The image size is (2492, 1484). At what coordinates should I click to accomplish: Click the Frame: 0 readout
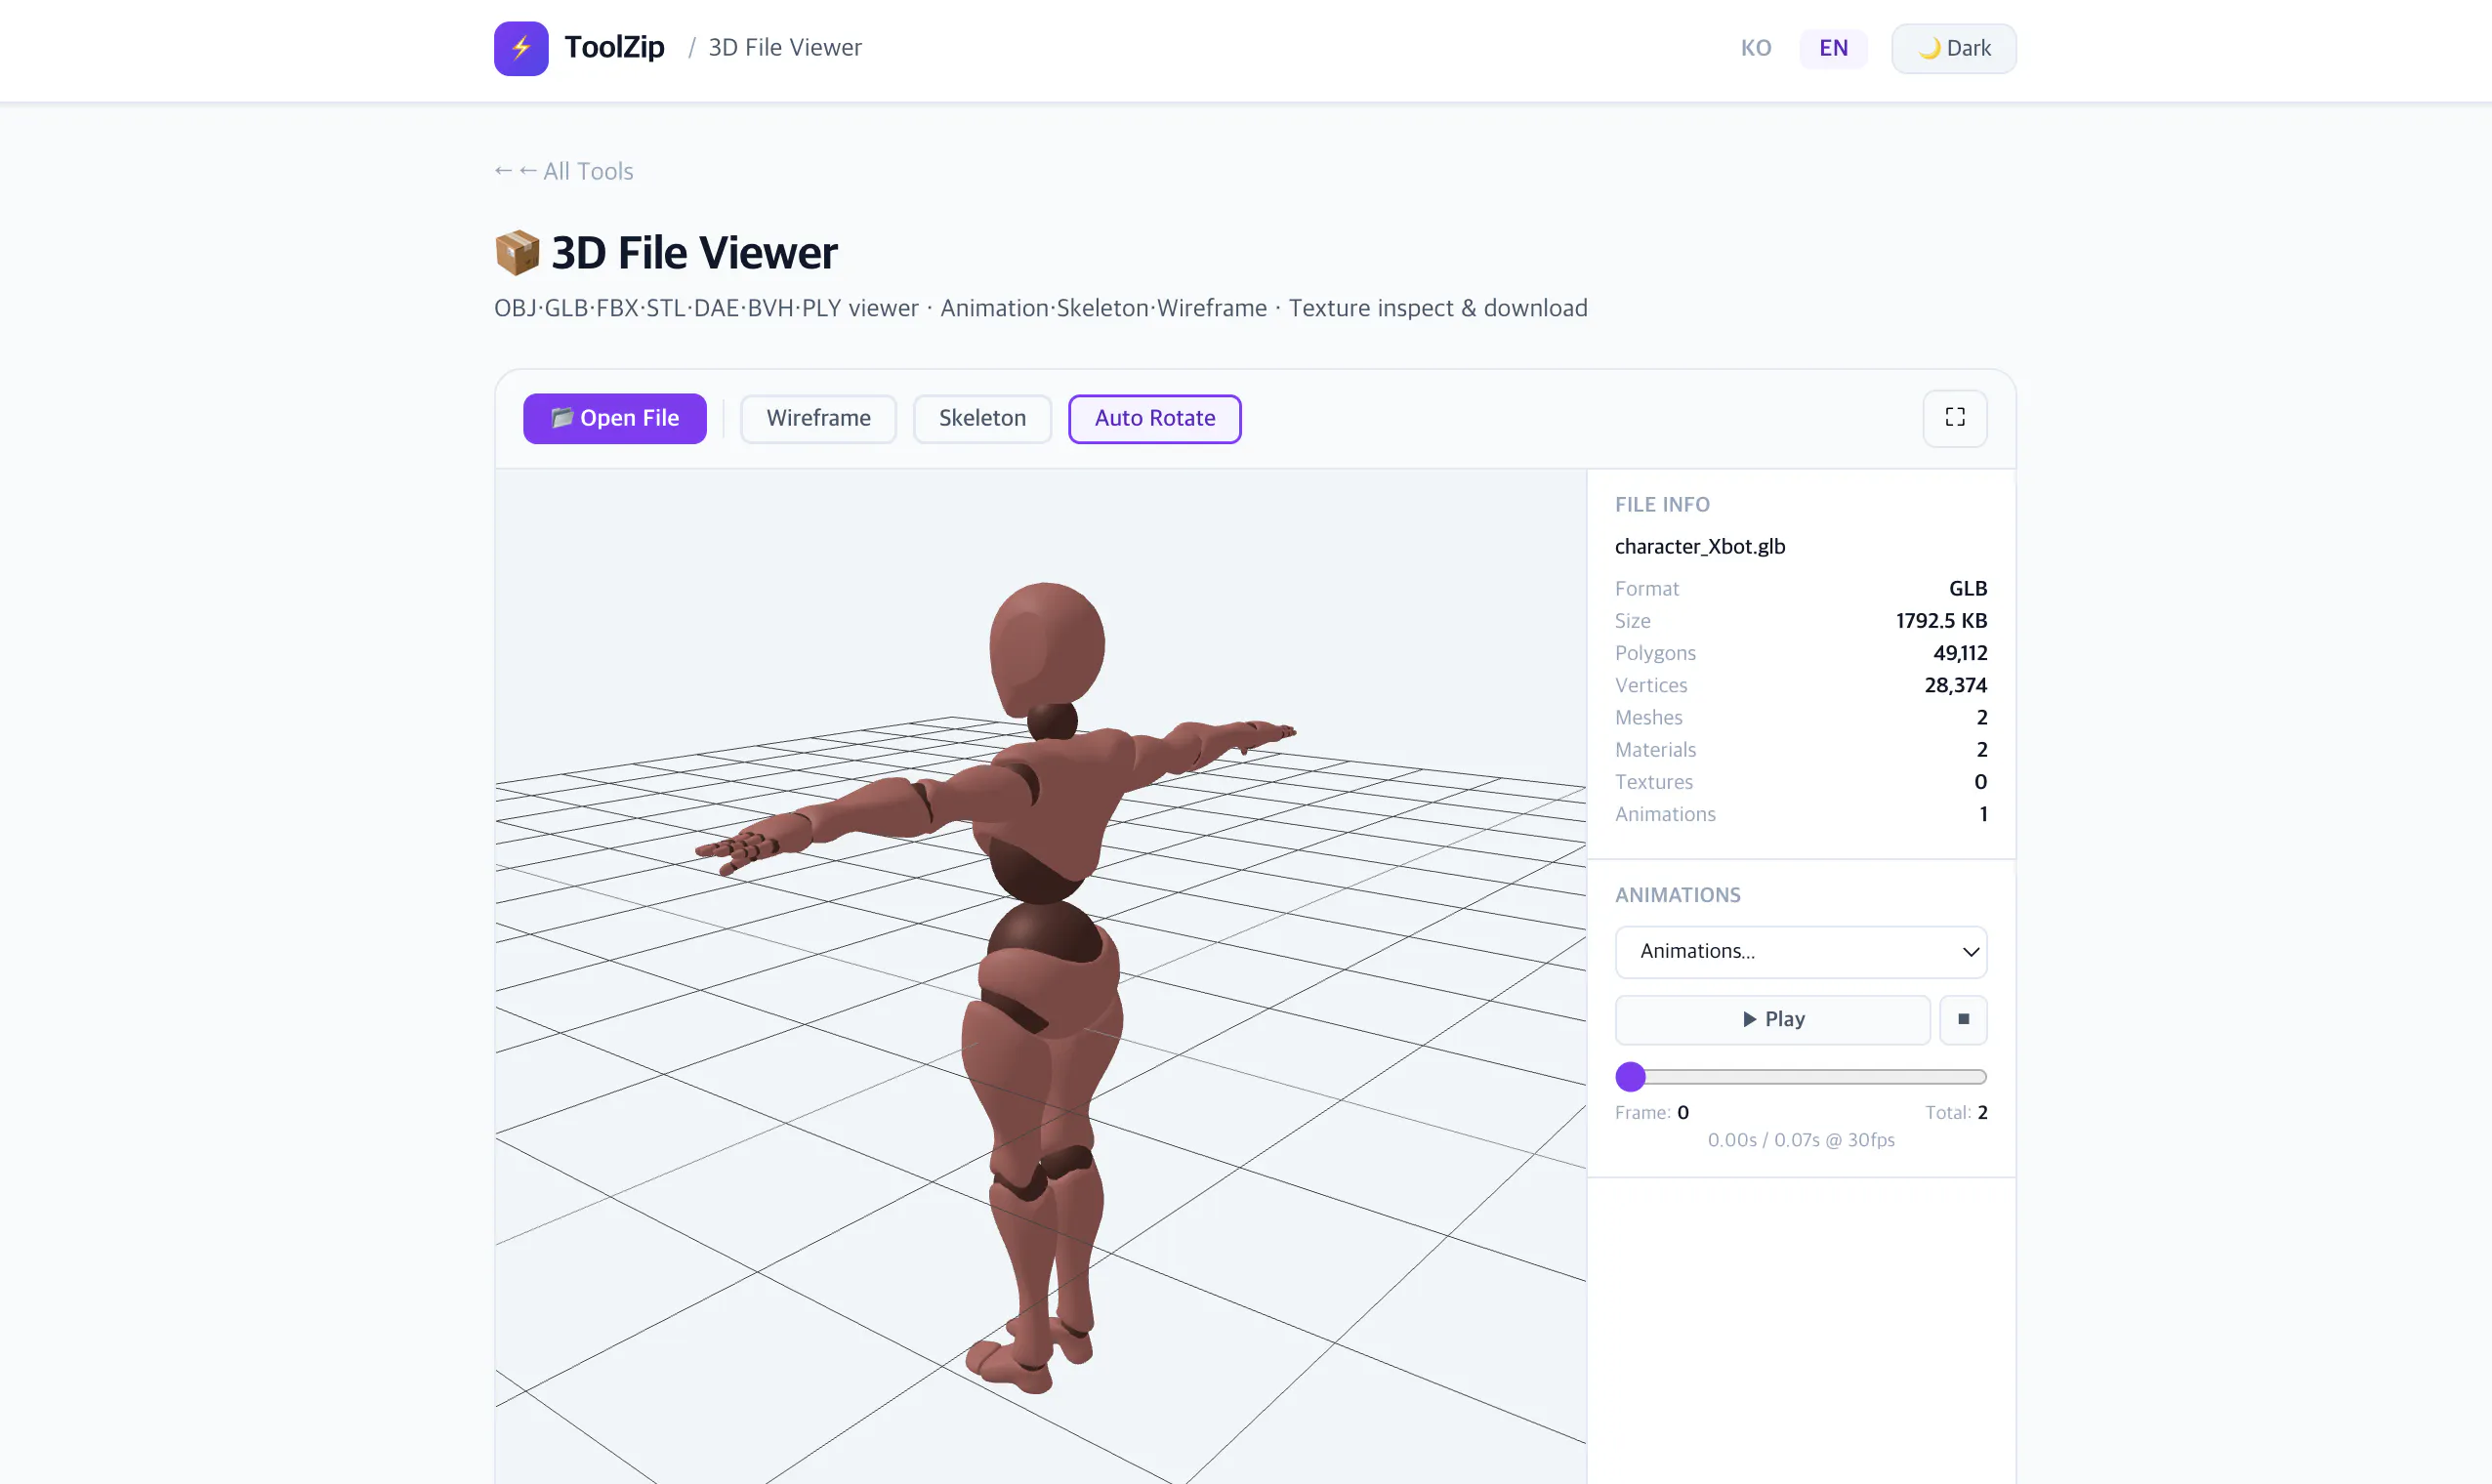coord(1652,1112)
